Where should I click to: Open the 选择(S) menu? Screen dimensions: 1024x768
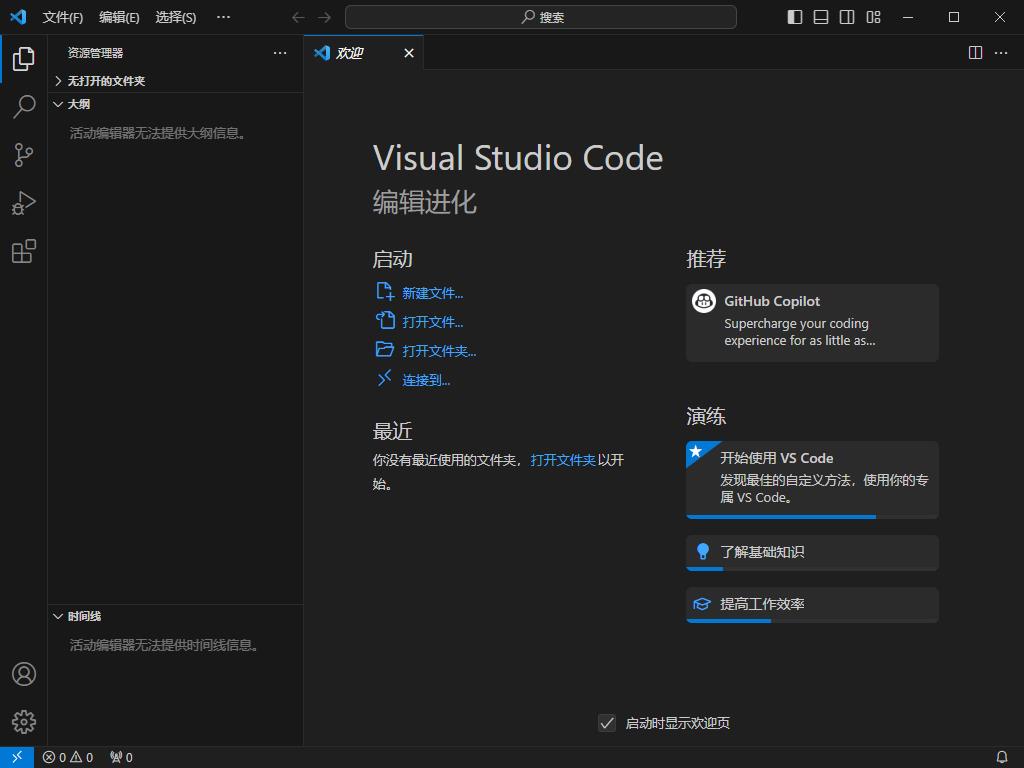click(x=176, y=17)
